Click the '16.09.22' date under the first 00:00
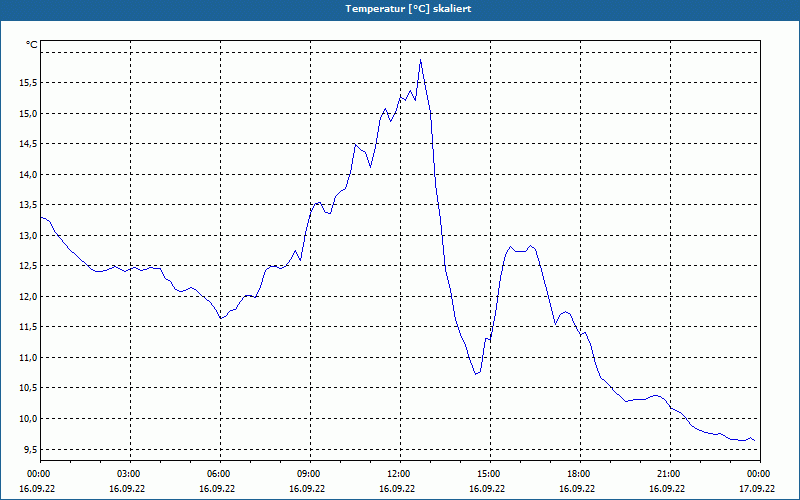 pyautogui.click(x=37, y=489)
